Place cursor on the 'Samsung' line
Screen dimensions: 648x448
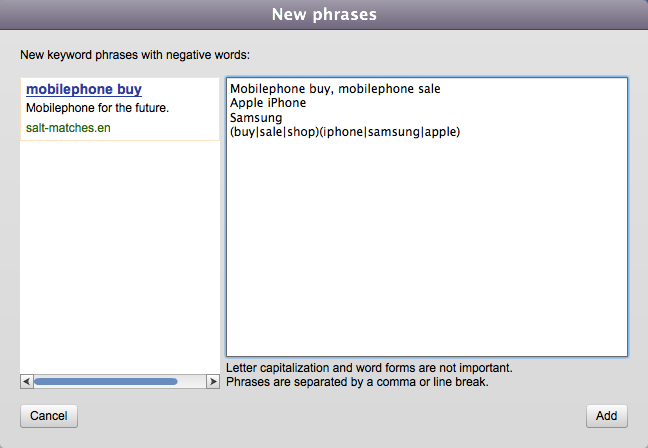point(256,118)
